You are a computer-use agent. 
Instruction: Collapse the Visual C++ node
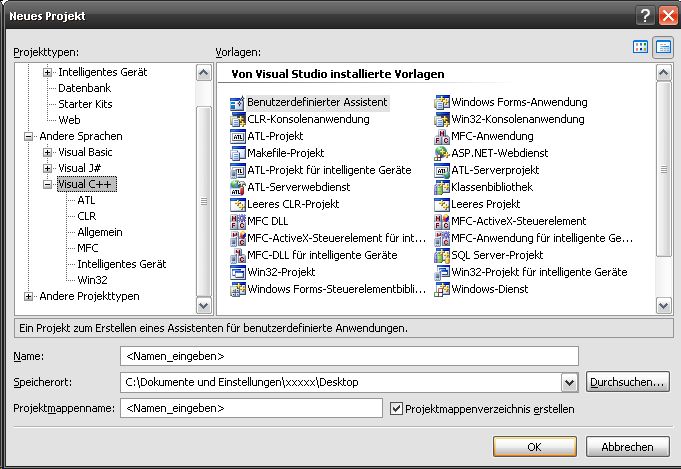47,185
